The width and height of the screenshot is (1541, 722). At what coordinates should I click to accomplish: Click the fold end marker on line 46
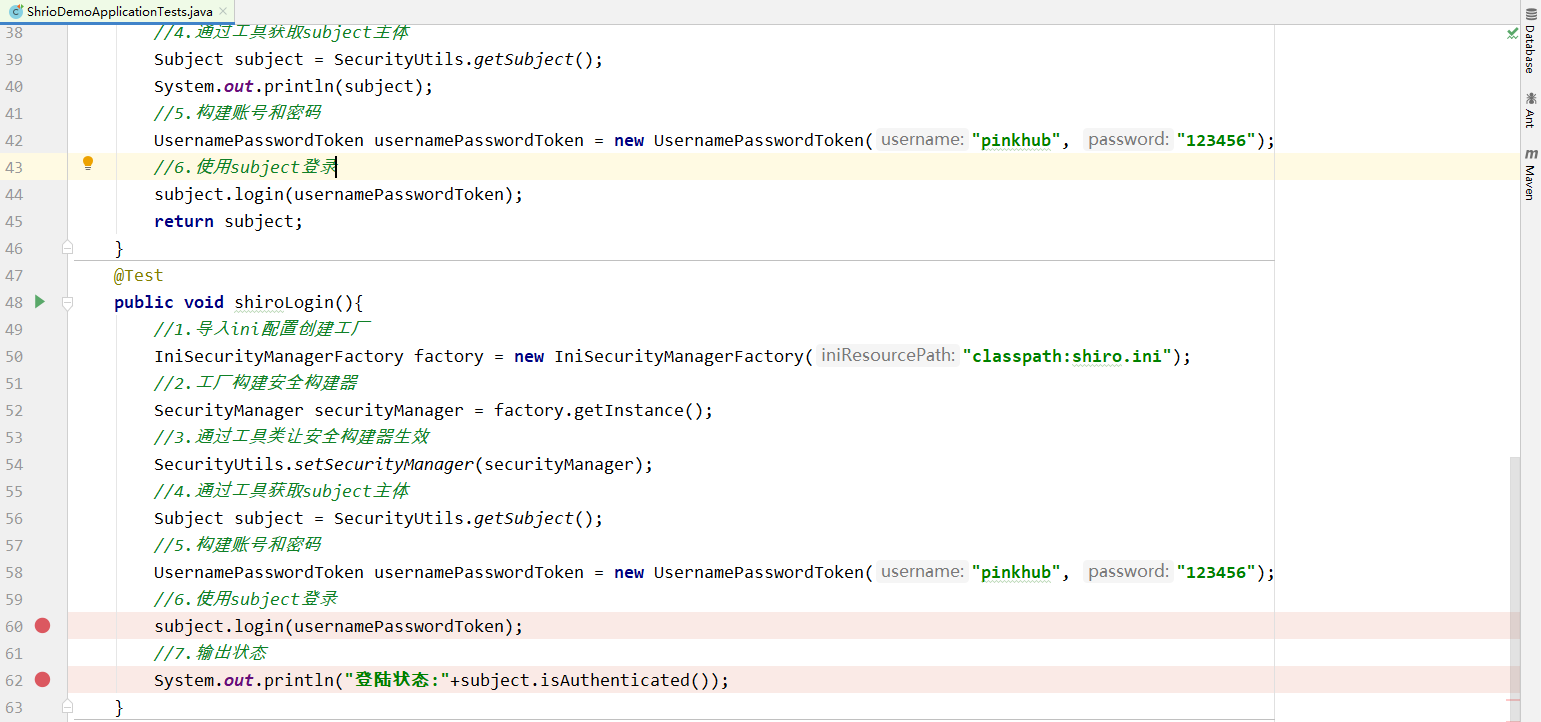(68, 247)
